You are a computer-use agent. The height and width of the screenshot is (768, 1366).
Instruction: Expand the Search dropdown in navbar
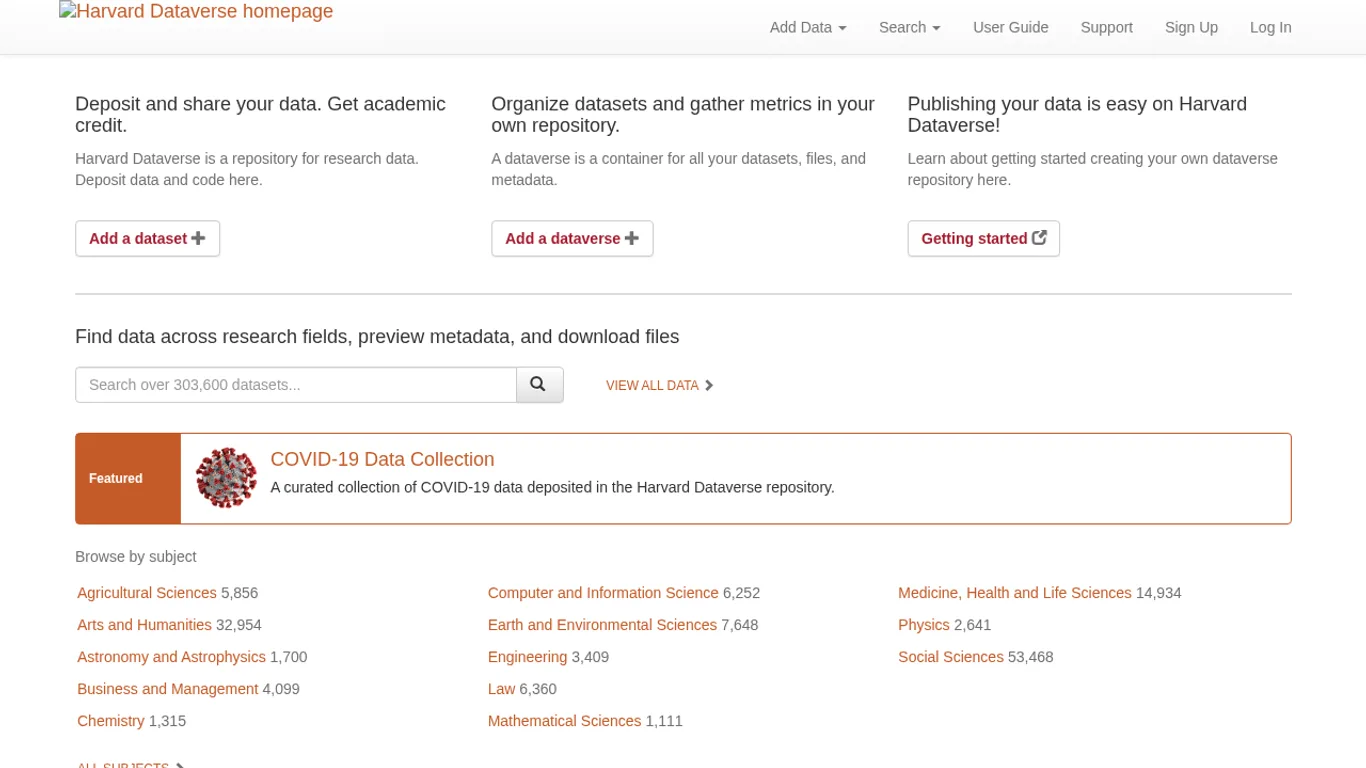click(910, 27)
